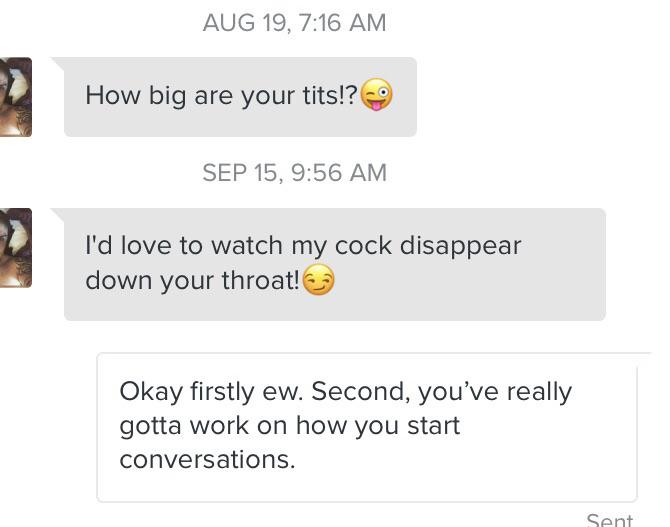The image size is (670, 527).
Task: Click the word "conversations." in the sent reply
Action: pyautogui.click(x=207, y=459)
